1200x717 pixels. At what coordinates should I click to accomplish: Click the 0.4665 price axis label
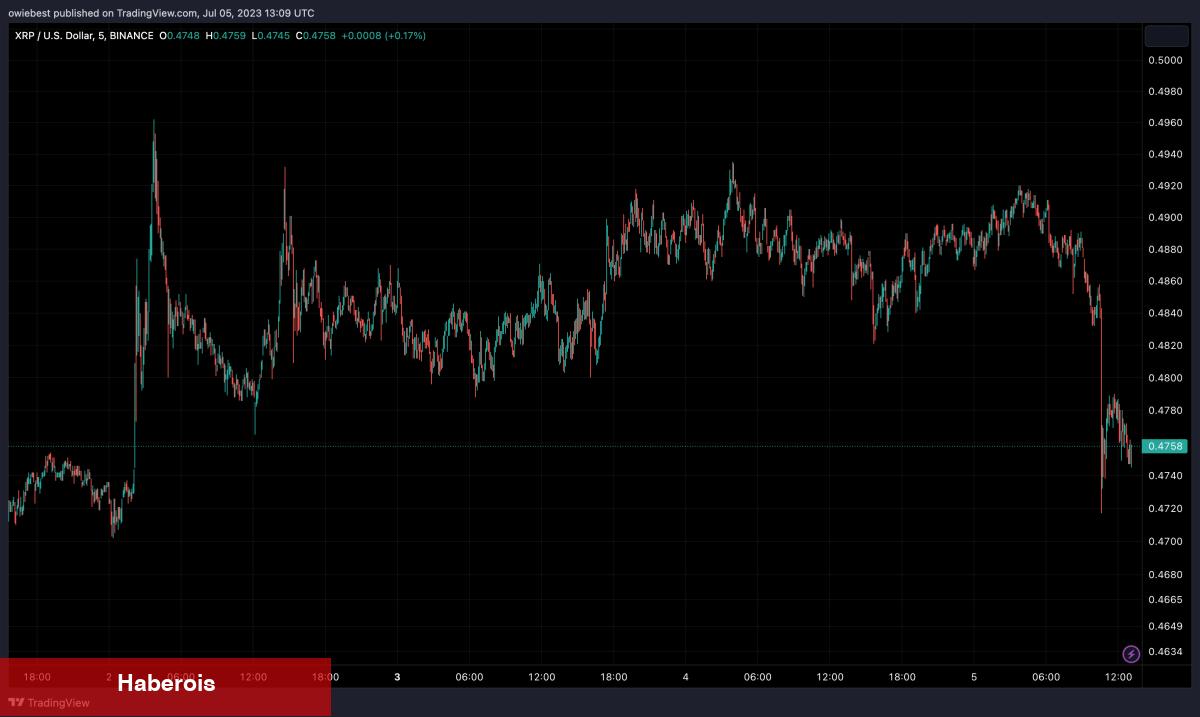pos(1165,600)
